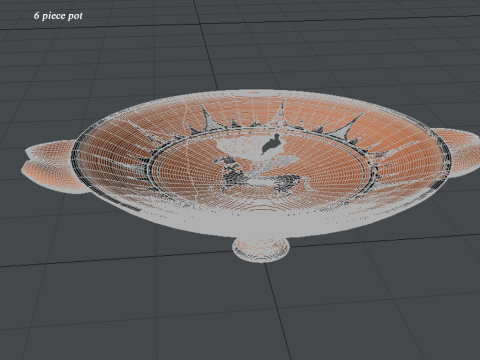Viewport: 480px width, 360px height.
Task: Click the pedestal foot of the pot
Action: coord(261,250)
